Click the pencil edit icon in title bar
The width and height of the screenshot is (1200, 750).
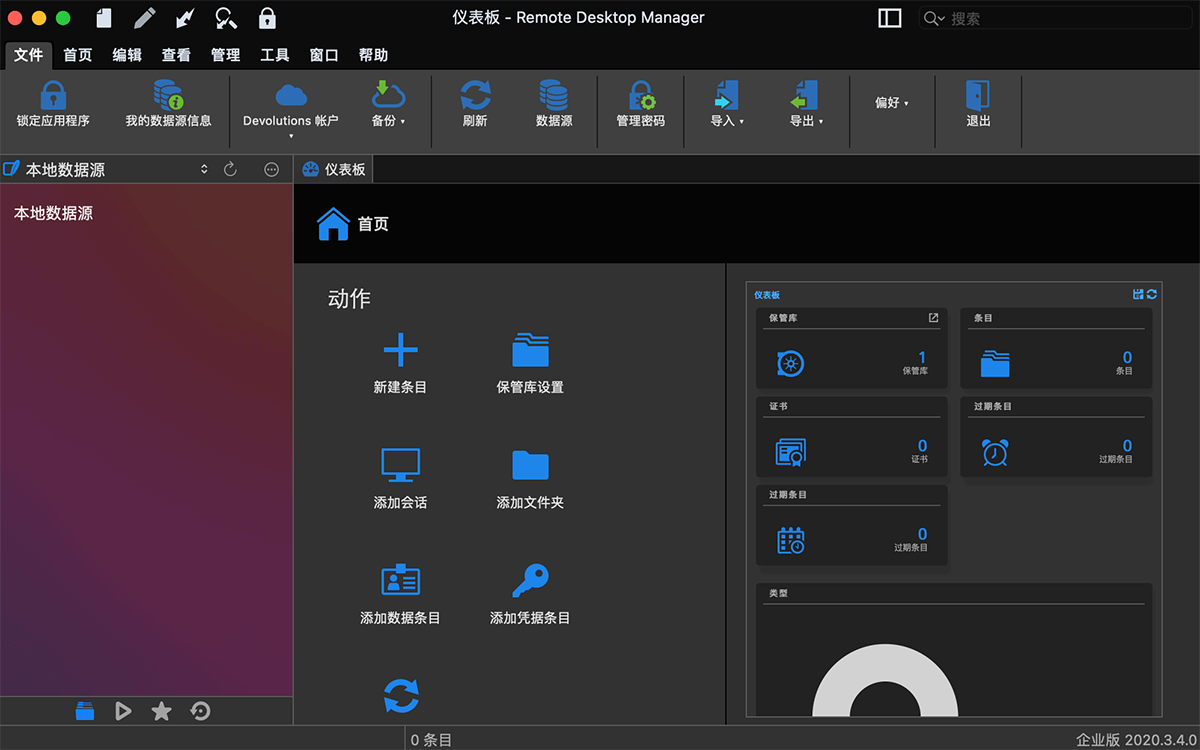click(145, 18)
